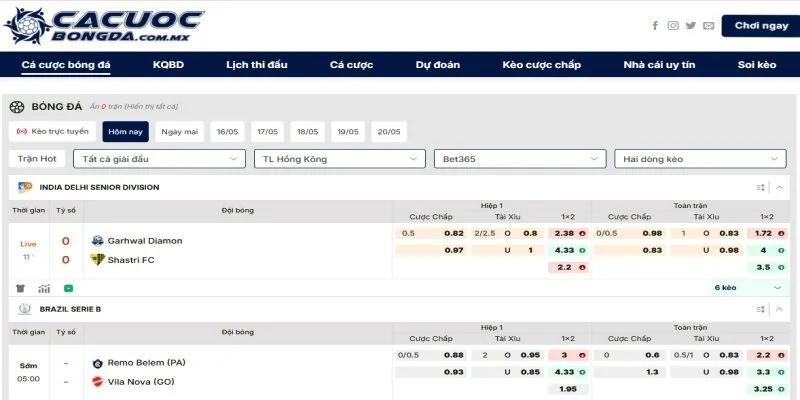Click the Trận Hot button

tap(37, 159)
